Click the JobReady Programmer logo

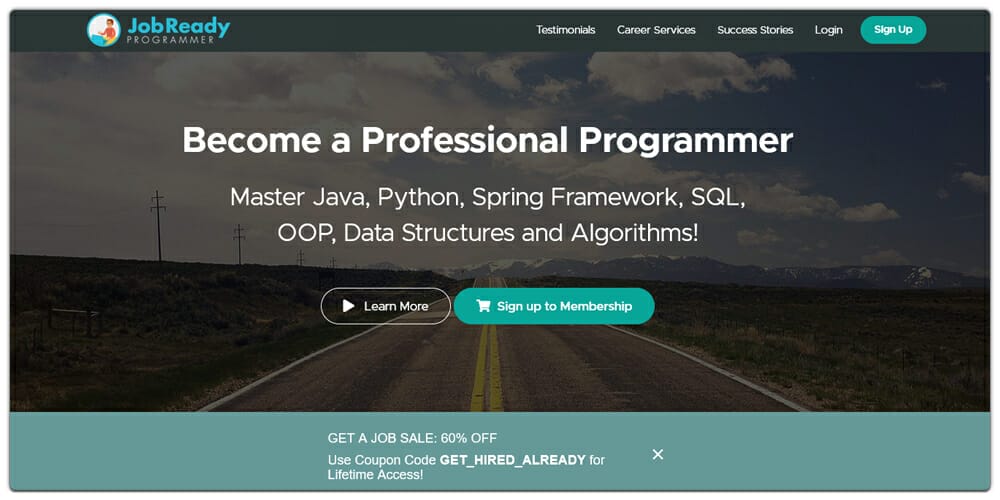[x=158, y=30]
